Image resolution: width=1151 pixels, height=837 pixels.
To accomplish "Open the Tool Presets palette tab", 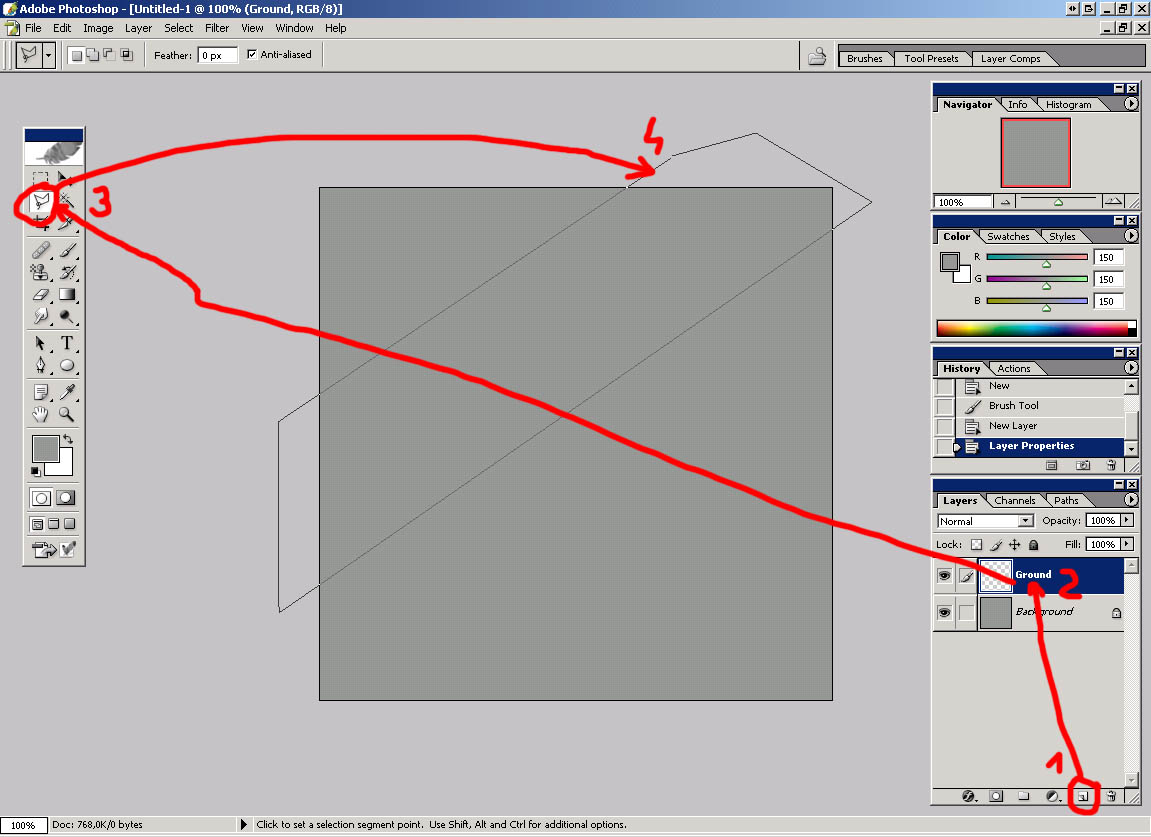I will (931, 59).
